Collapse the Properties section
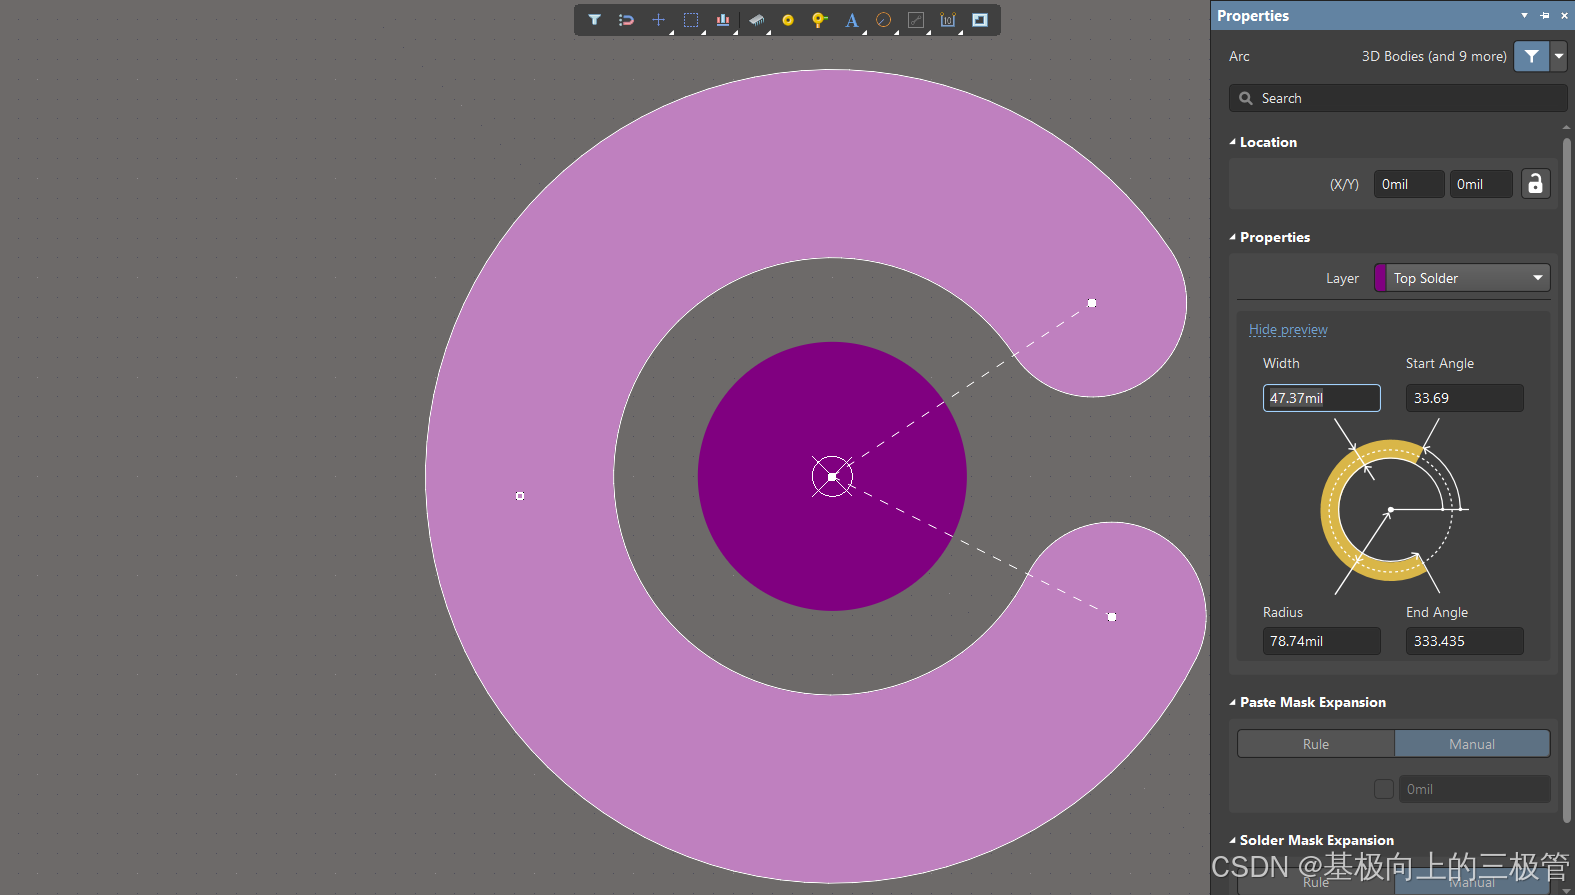Image resolution: width=1575 pixels, height=895 pixels. coord(1233,237)
